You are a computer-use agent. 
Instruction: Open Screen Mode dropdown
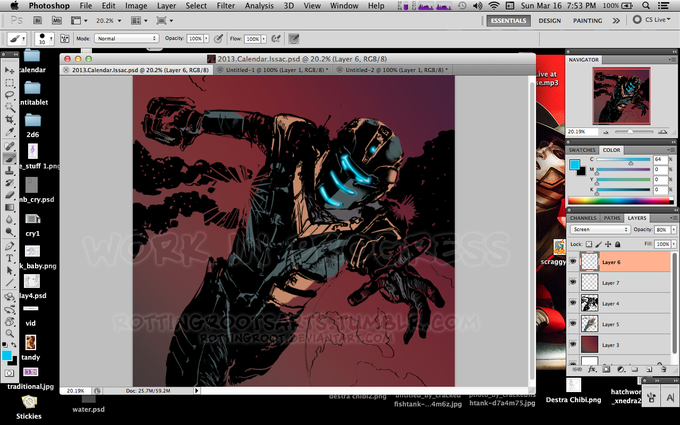point(165,20)
